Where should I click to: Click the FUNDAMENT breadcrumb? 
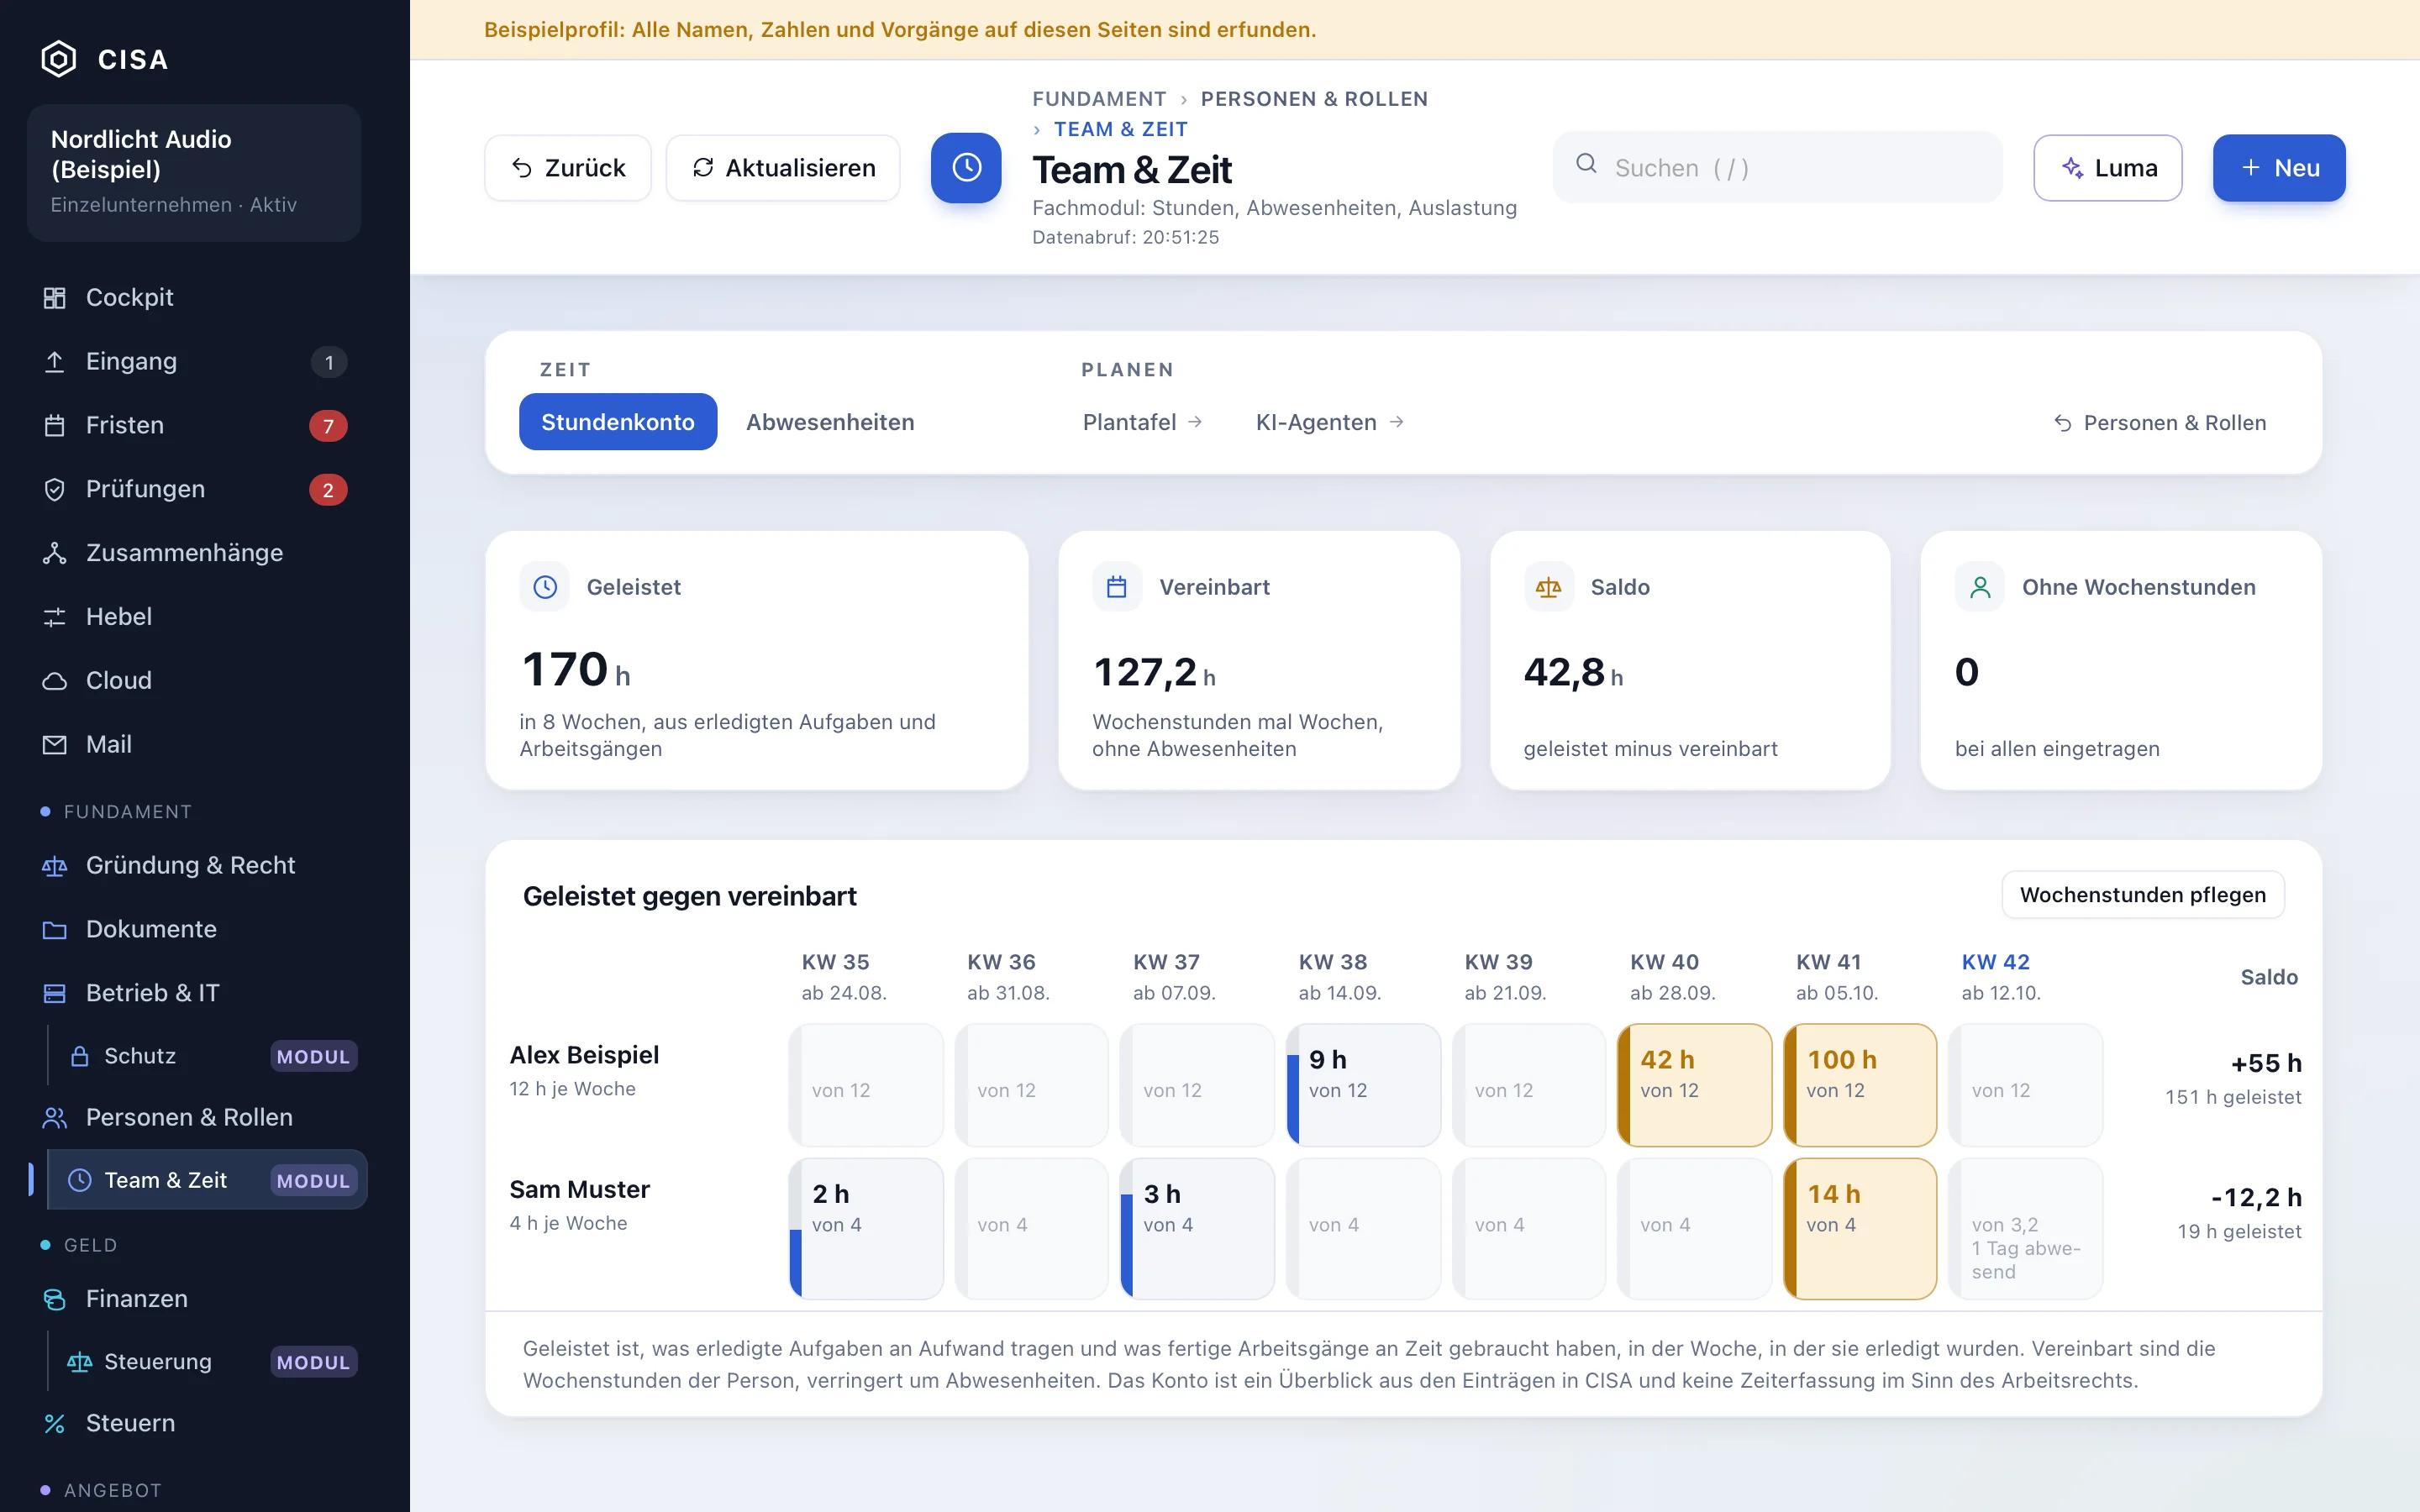point(1099,99)
